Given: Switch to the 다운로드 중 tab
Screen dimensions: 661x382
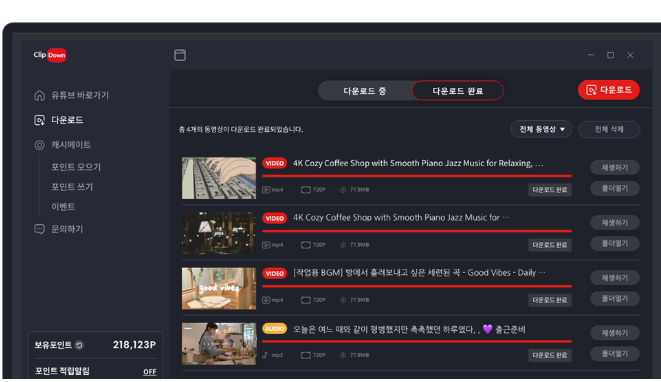Looking at the screenshot, I should pos(365,91).
